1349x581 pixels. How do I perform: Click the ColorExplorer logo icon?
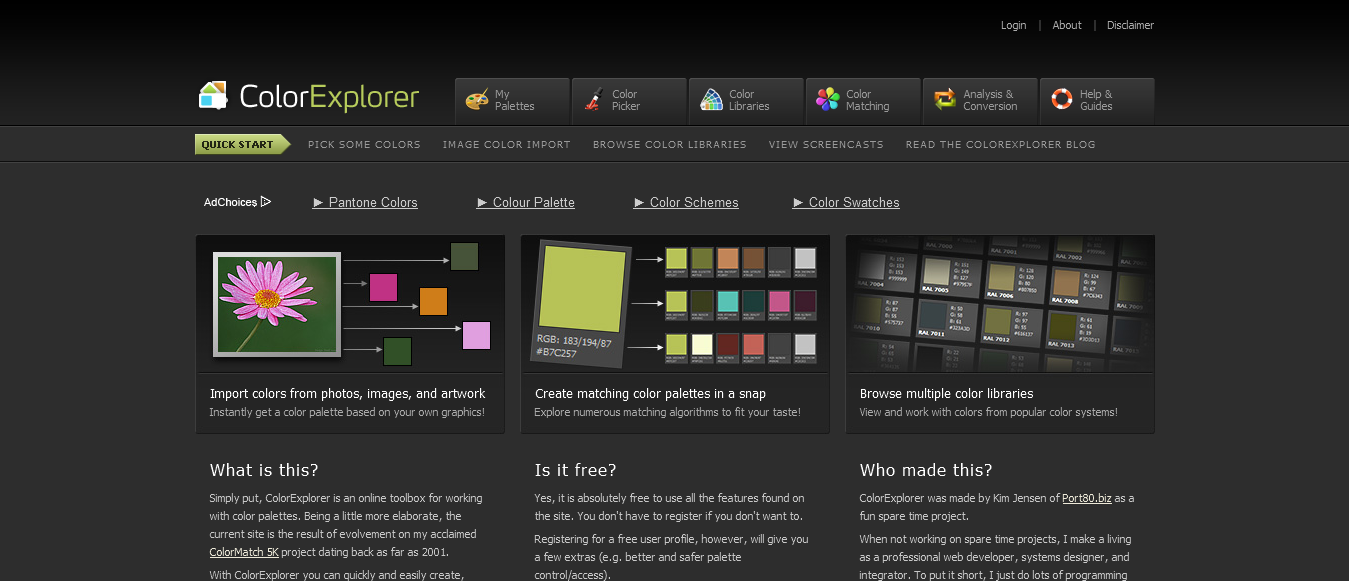click(x=213, y=96)
